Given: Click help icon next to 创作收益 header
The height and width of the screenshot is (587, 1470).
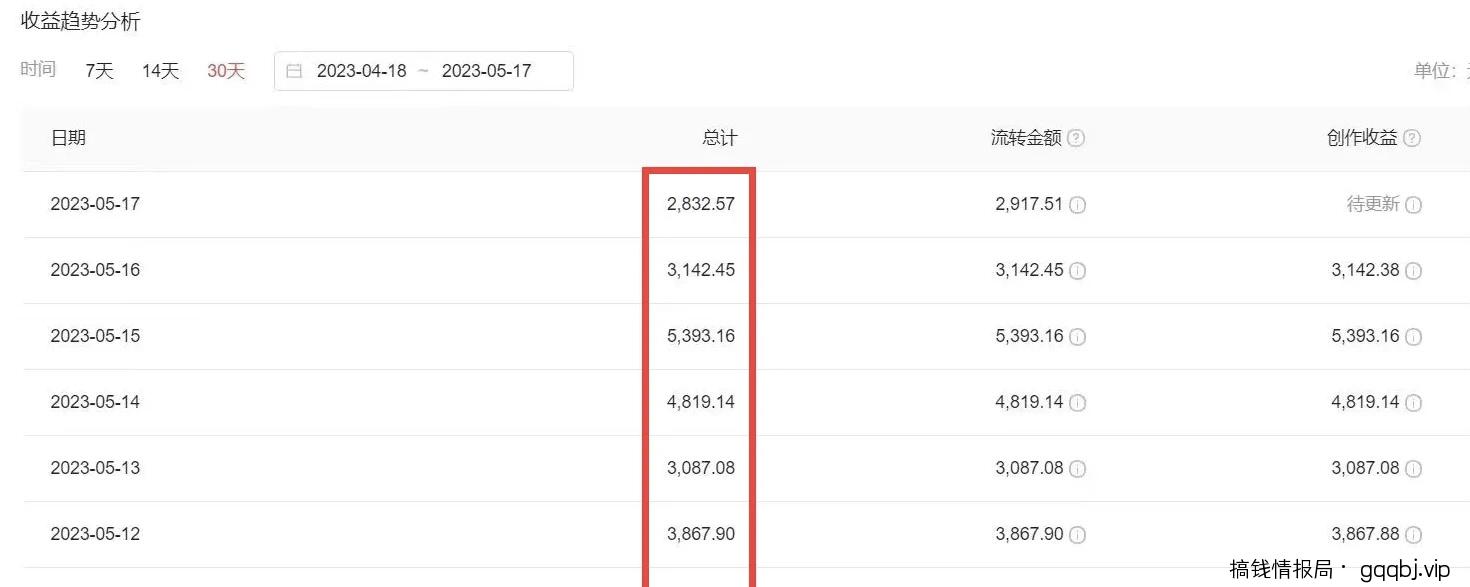Looking at the screenshot, I should 1412,139.
